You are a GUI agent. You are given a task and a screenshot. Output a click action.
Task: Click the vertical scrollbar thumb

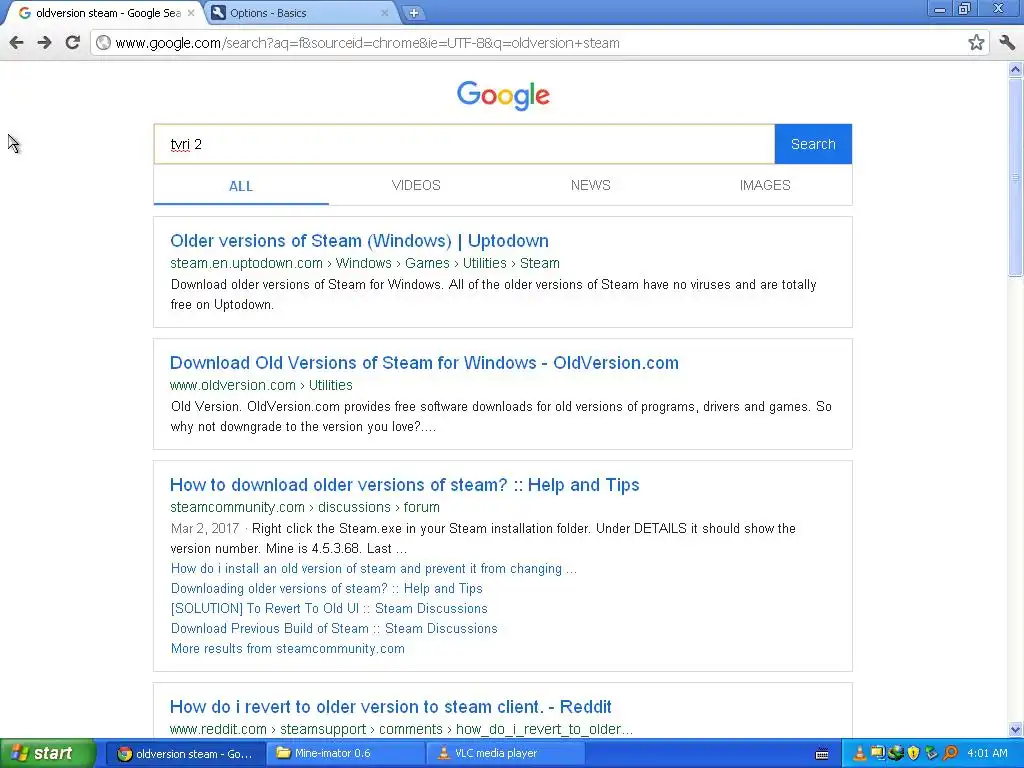1016,176
